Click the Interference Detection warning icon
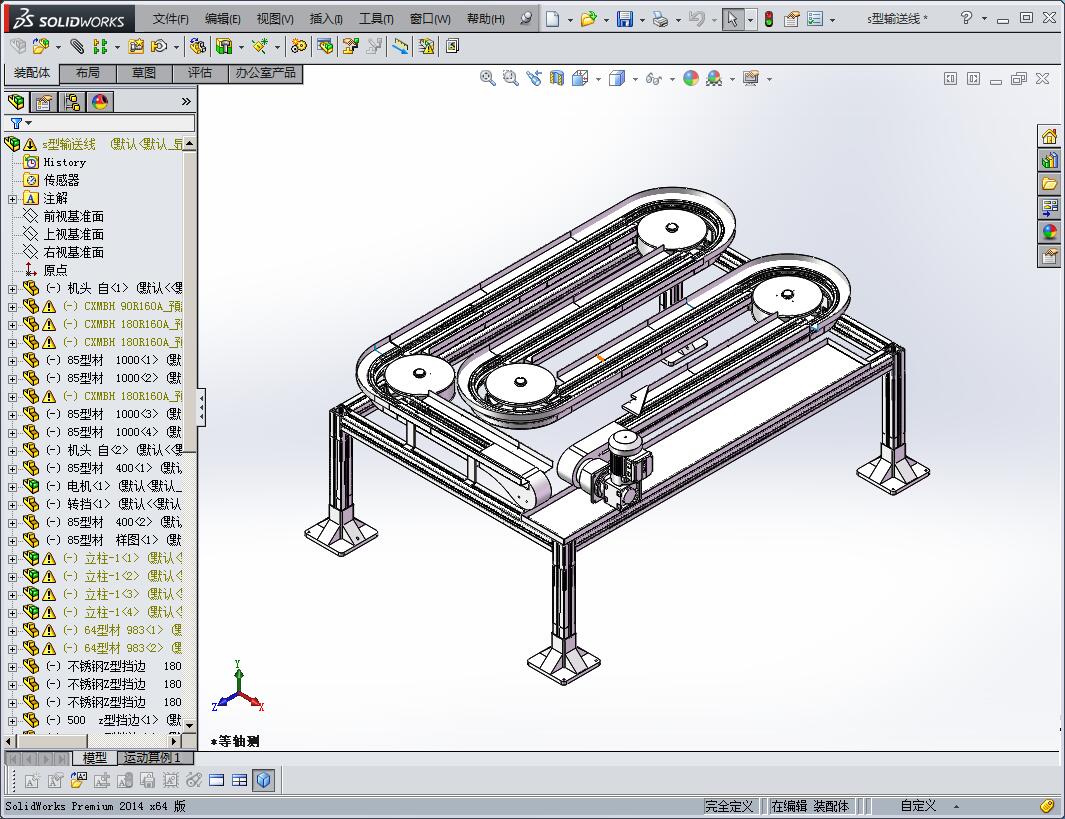The image size is (1065, 819). pyautogui.click(x=427, y=46)
